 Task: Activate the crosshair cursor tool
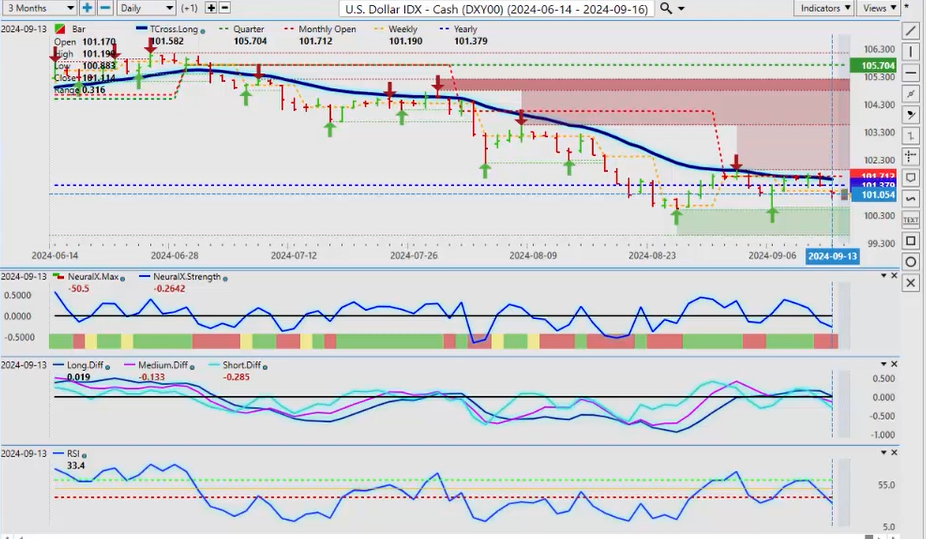click(x=911, y=157)
